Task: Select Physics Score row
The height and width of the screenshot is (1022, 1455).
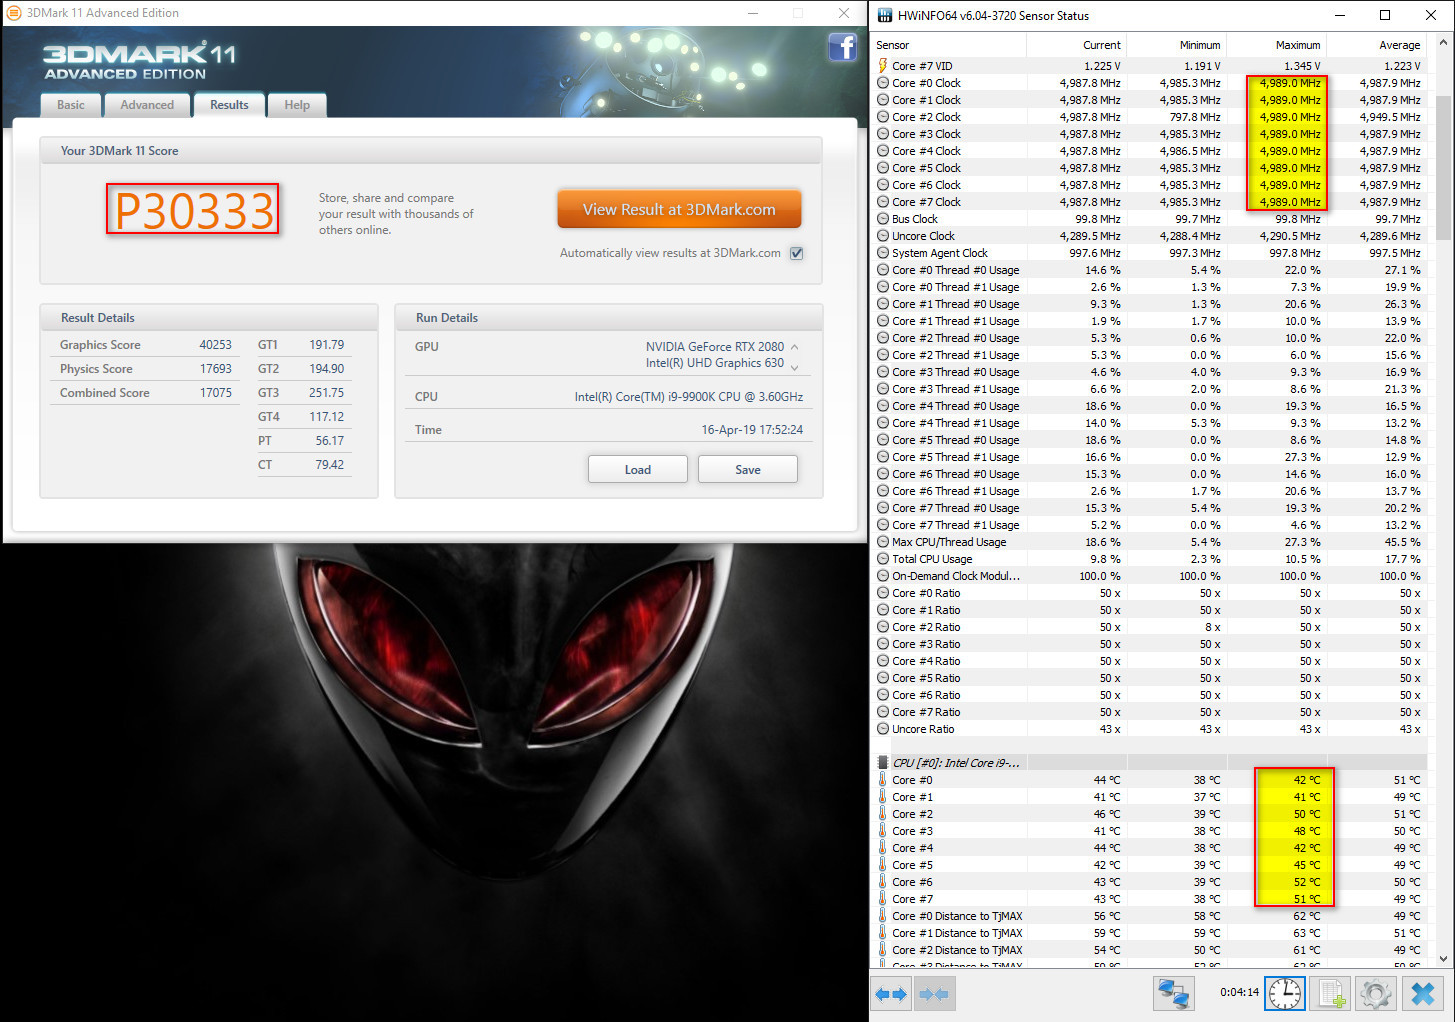Action: 146,369
